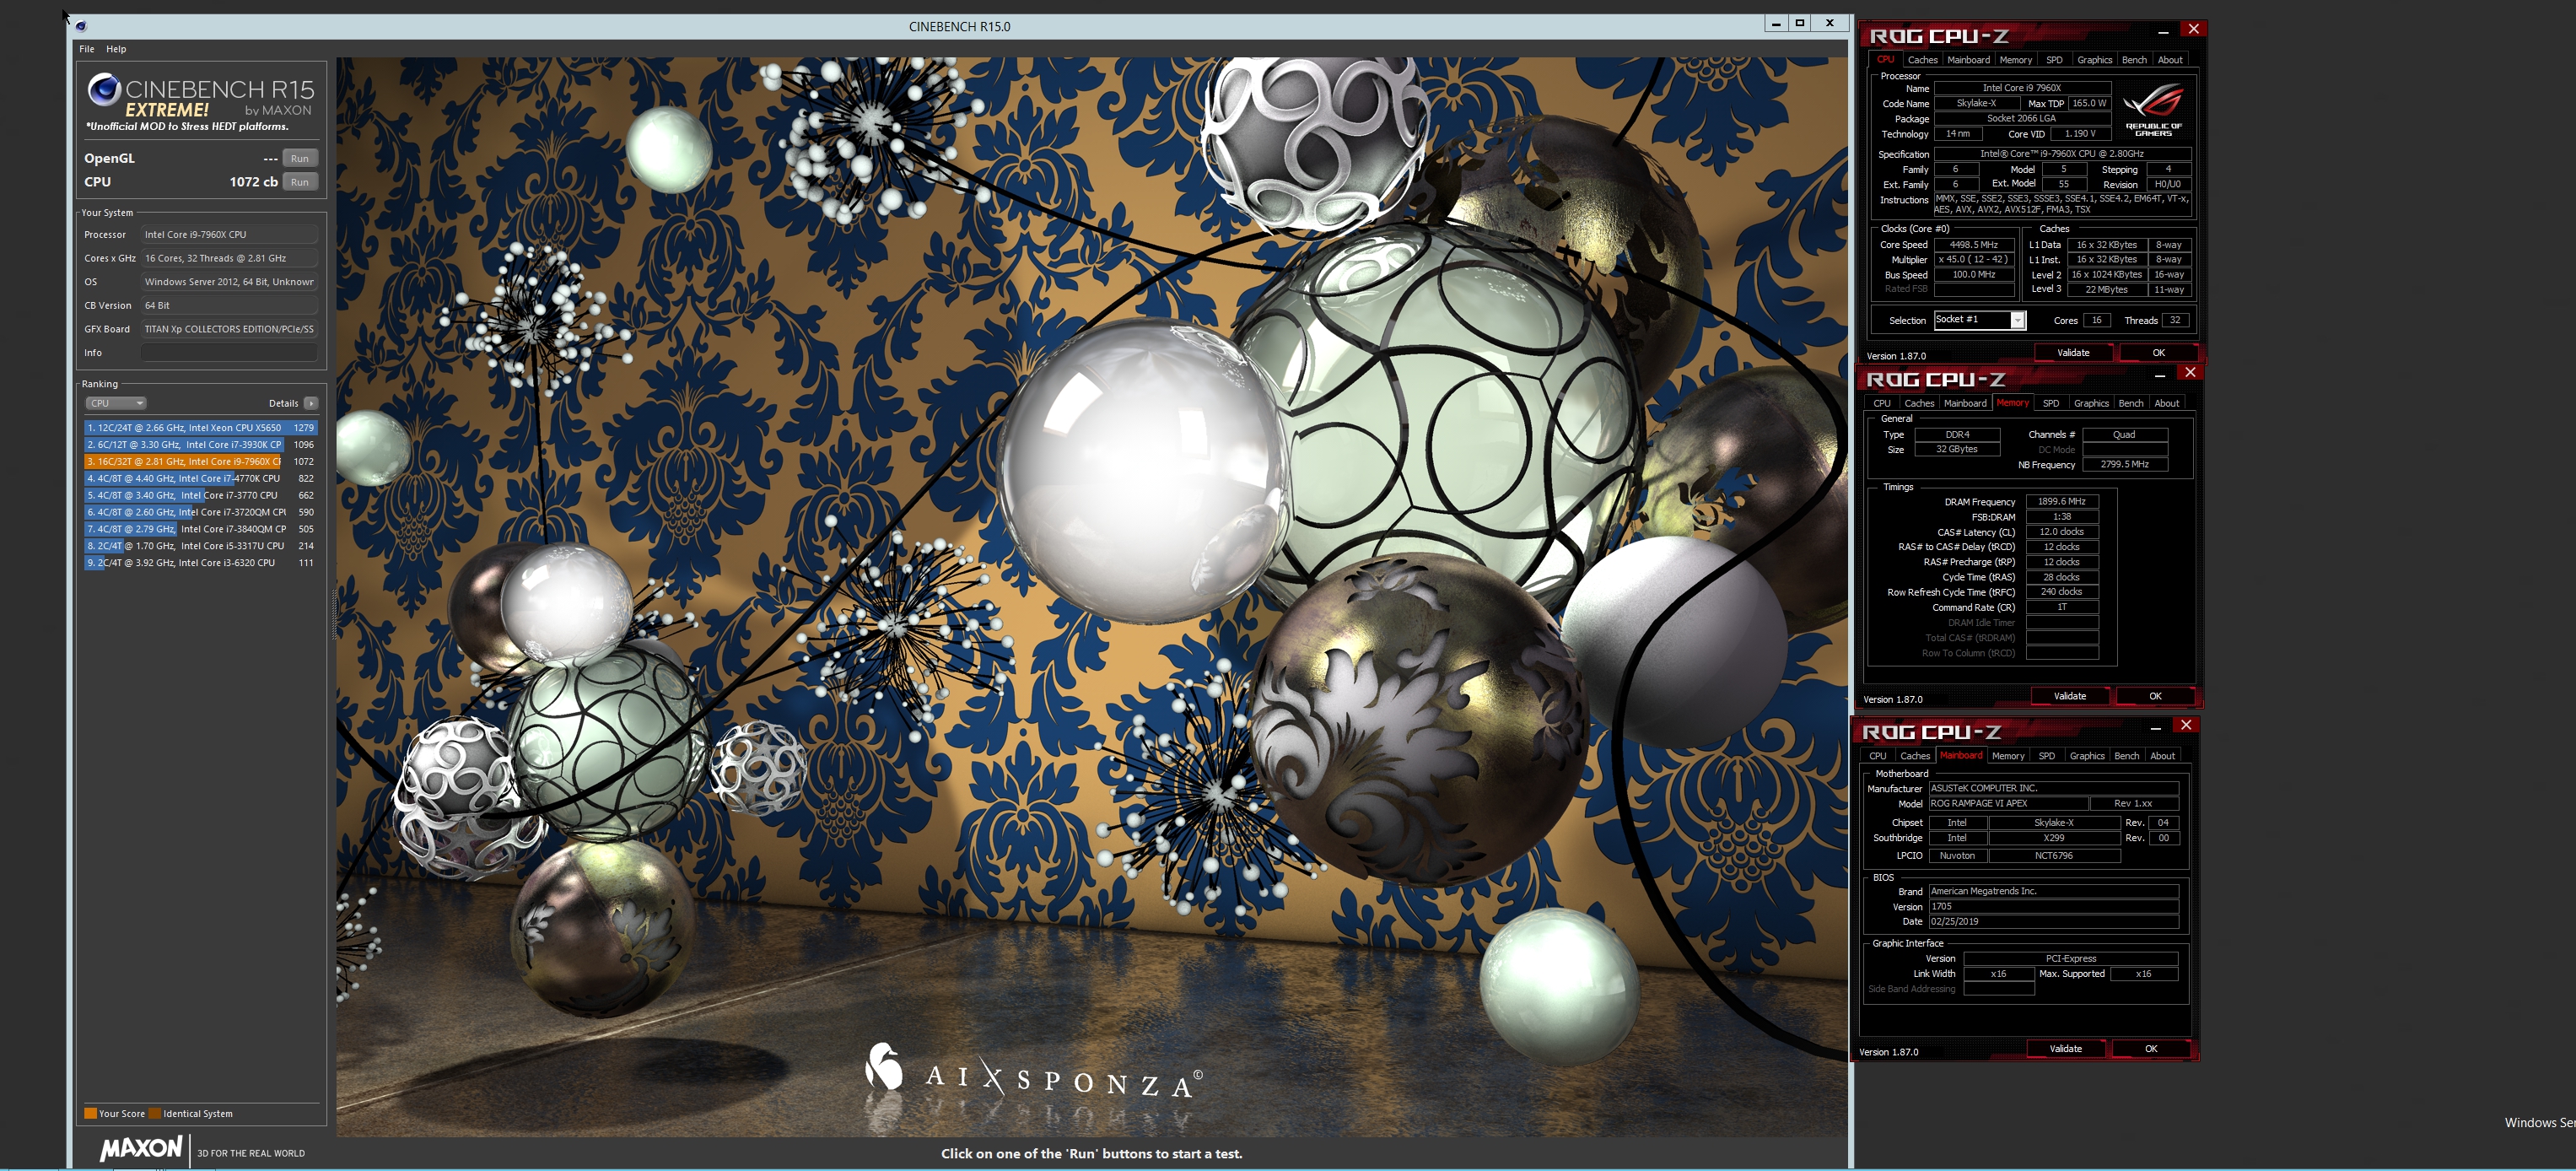
Task: Open the Help menu
Action: coord(116,49)
